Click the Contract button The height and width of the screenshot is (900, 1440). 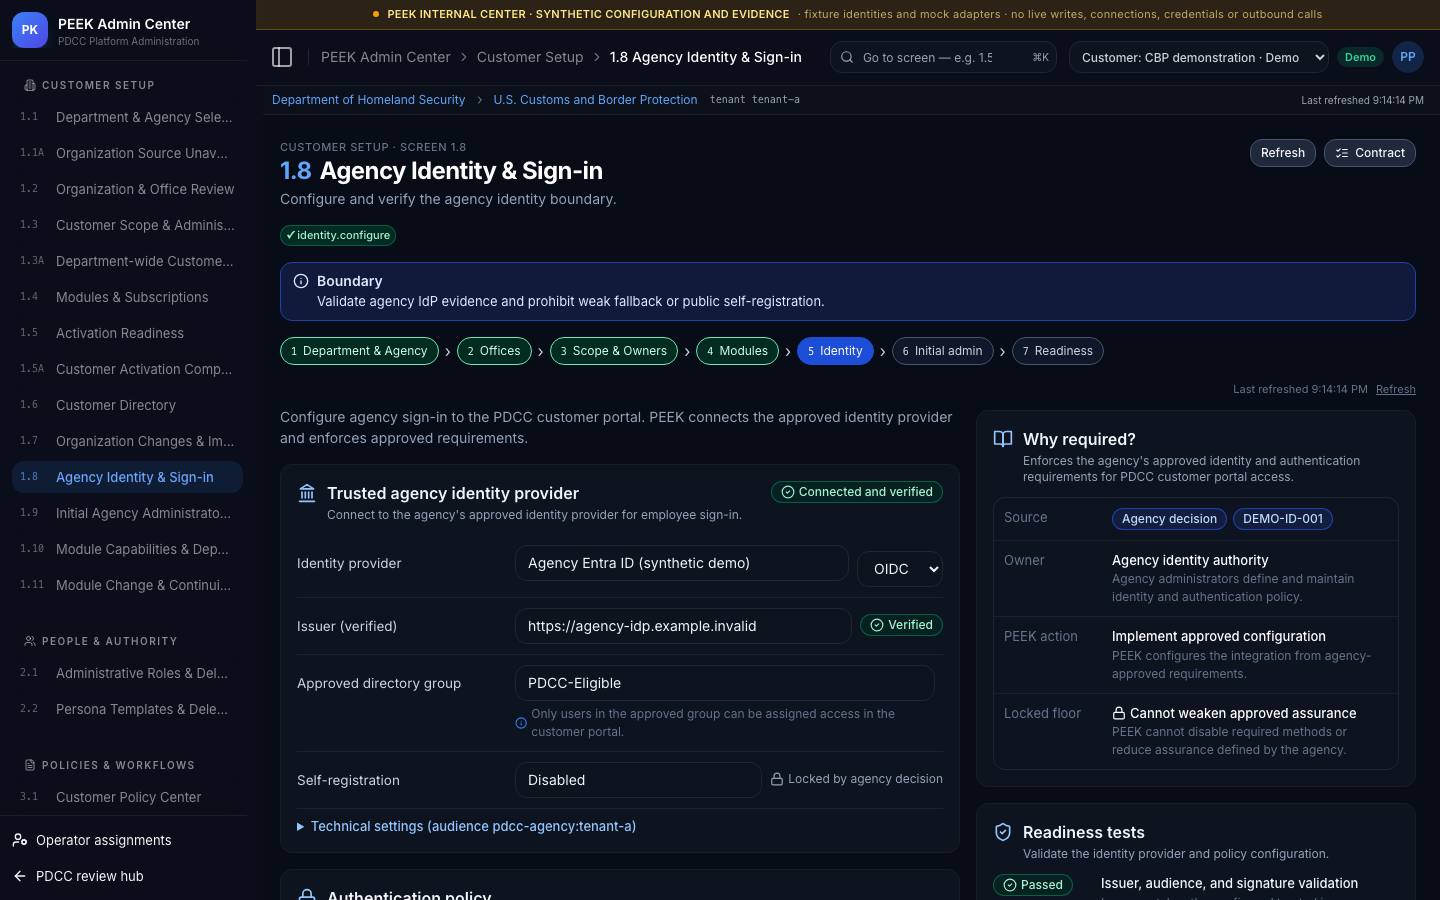tap(1369, 153)
